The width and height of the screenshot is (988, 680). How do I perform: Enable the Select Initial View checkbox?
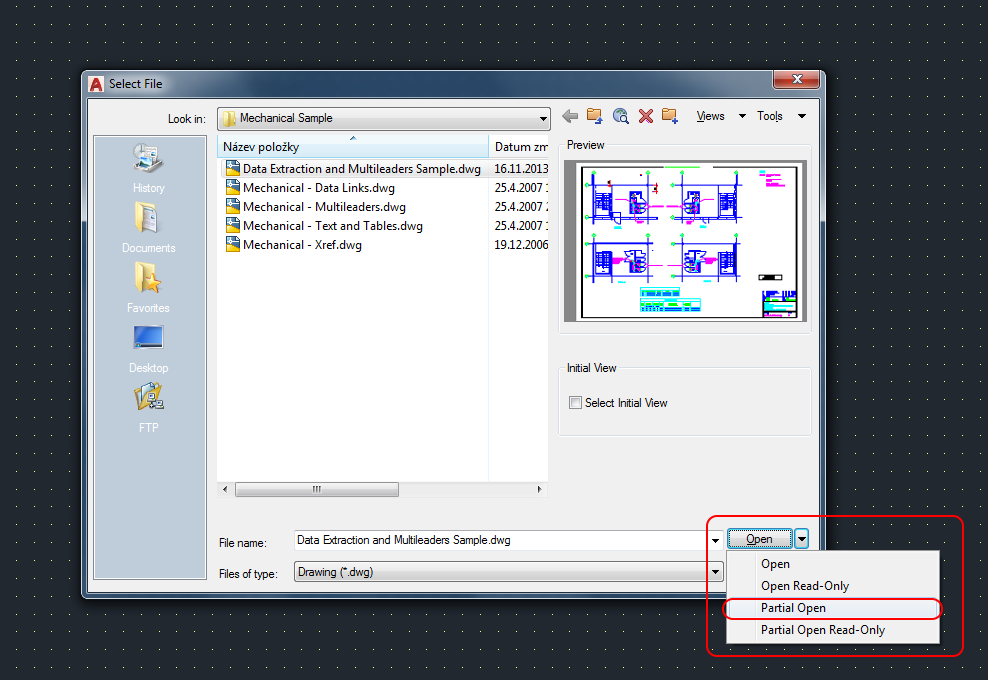click(x=575, y=403)
